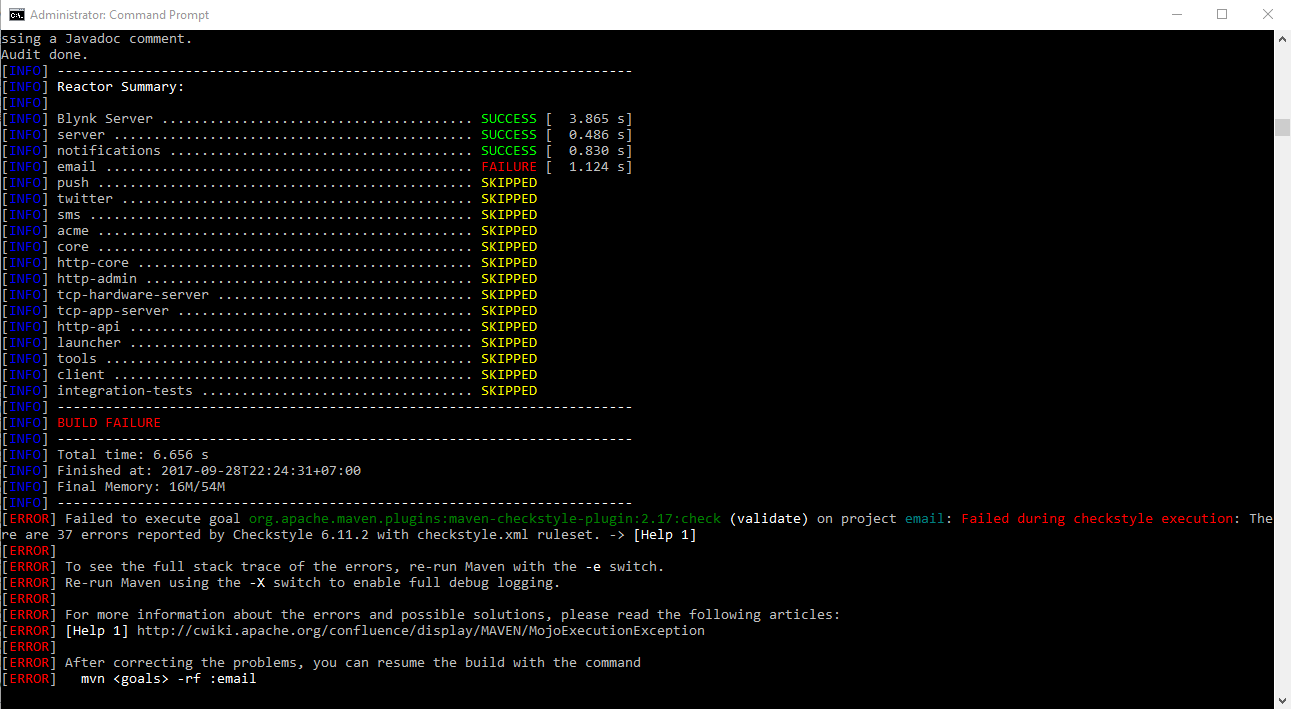The image size is (1291, 709).
Task: Click the red 'BUILD FAILURE' text
Action: pyautogui.click(x=109, y=423)
